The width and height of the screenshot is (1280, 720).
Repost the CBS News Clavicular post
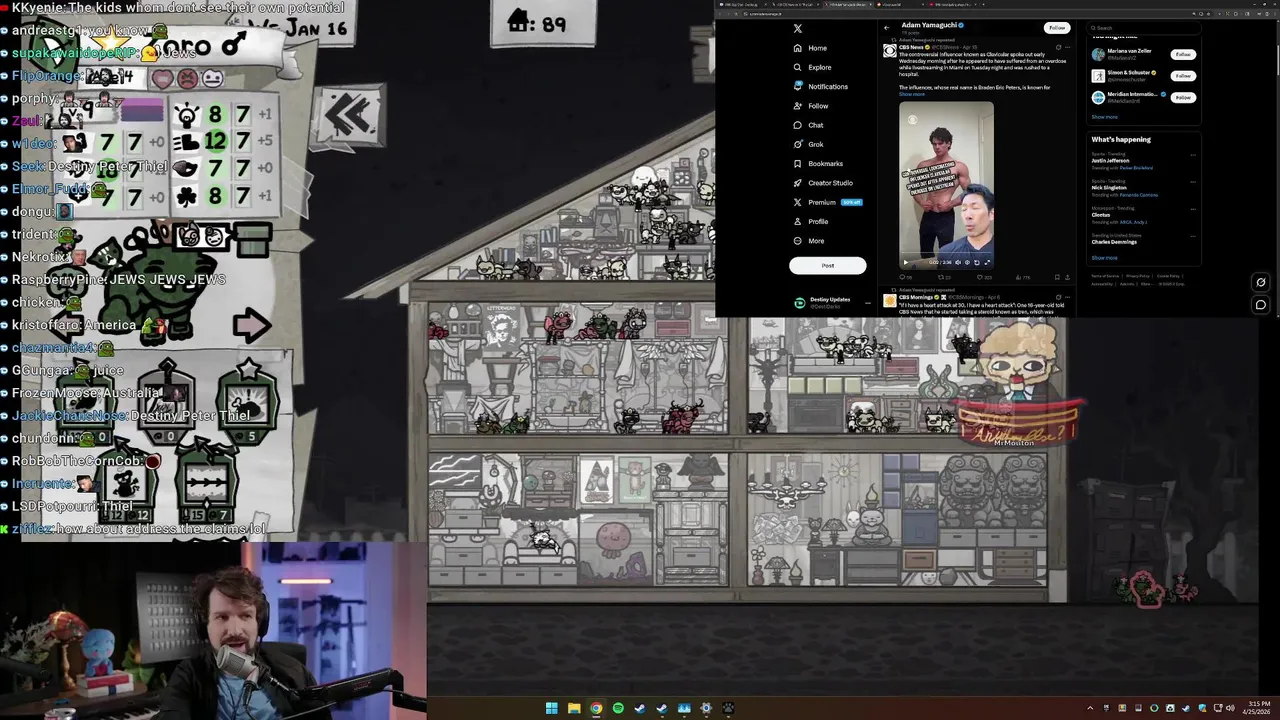pyautogui.click(x=941, y=278)
